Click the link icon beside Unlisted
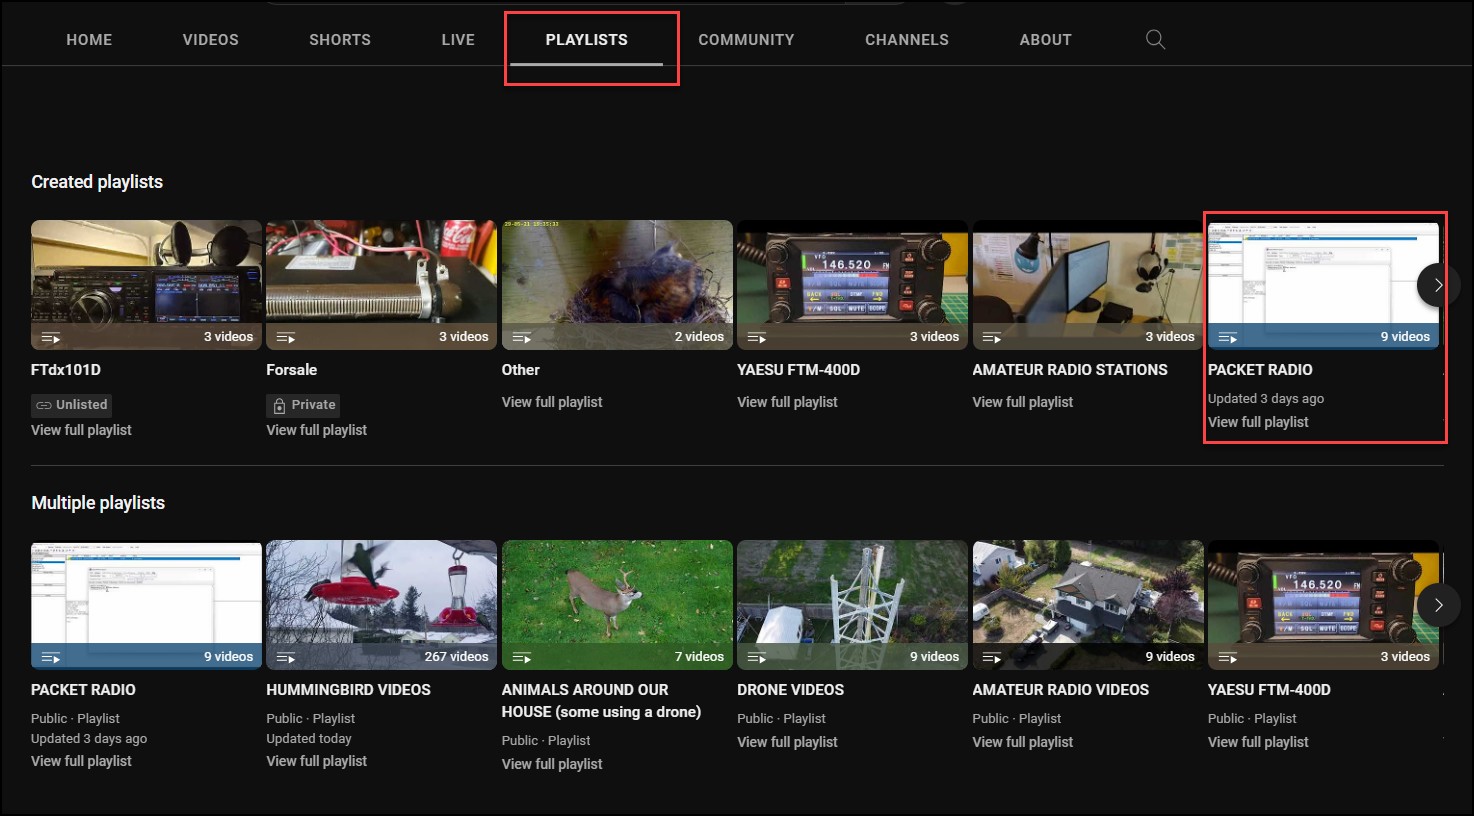Viewport: 1474px width, 816px height. tap(44, 405)
